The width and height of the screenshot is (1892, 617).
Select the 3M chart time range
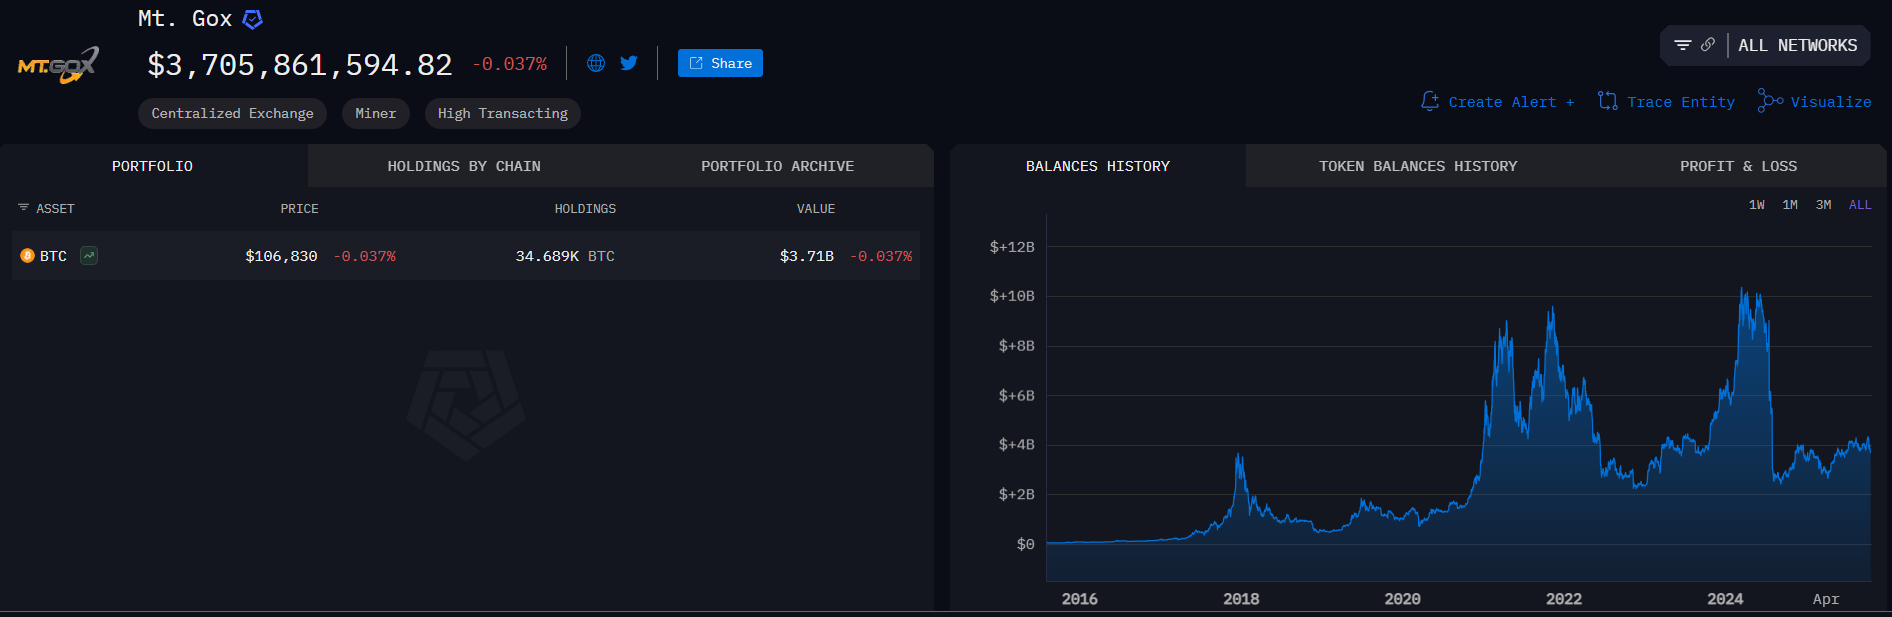point(1823,205)
